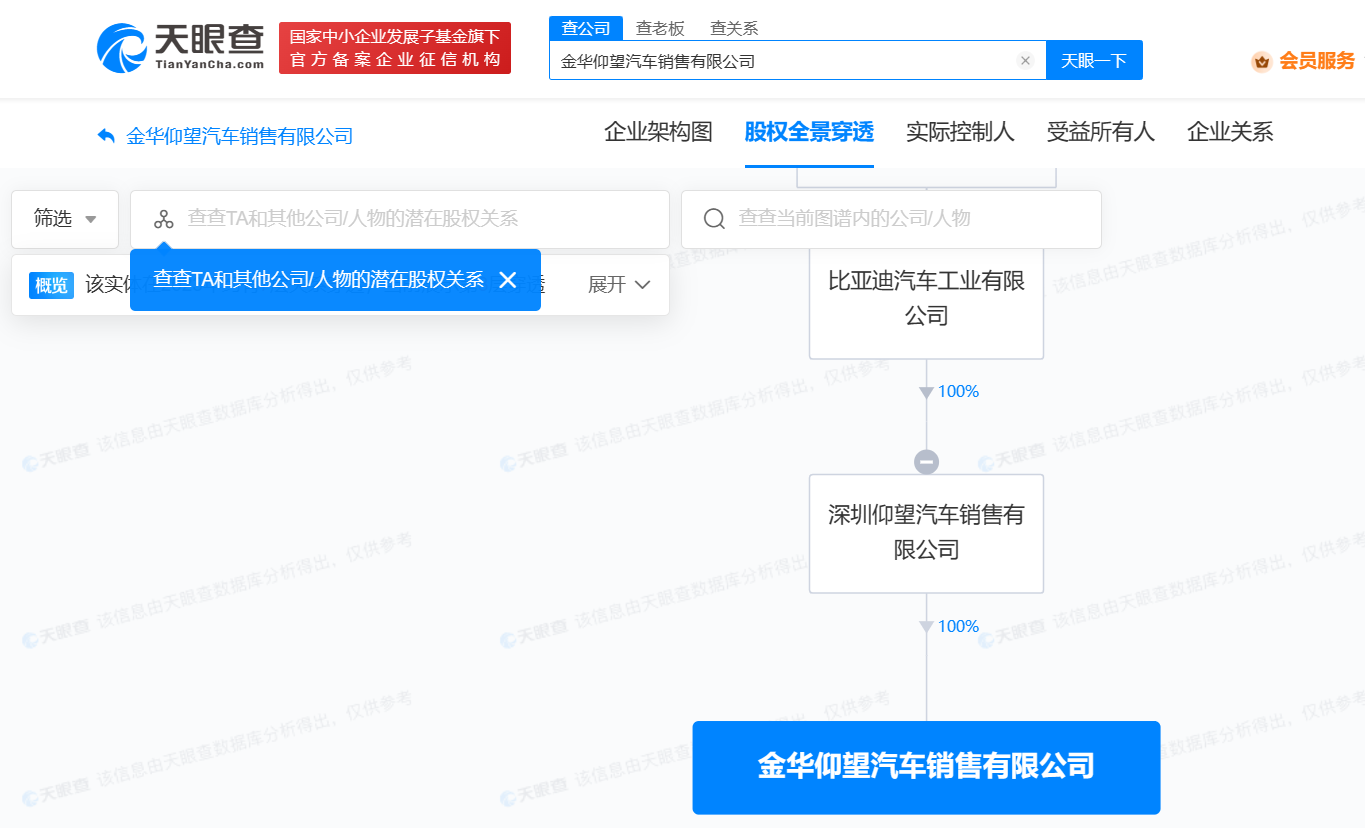
Task: Switch to the 查老板 tab
Action: (660, 28)
